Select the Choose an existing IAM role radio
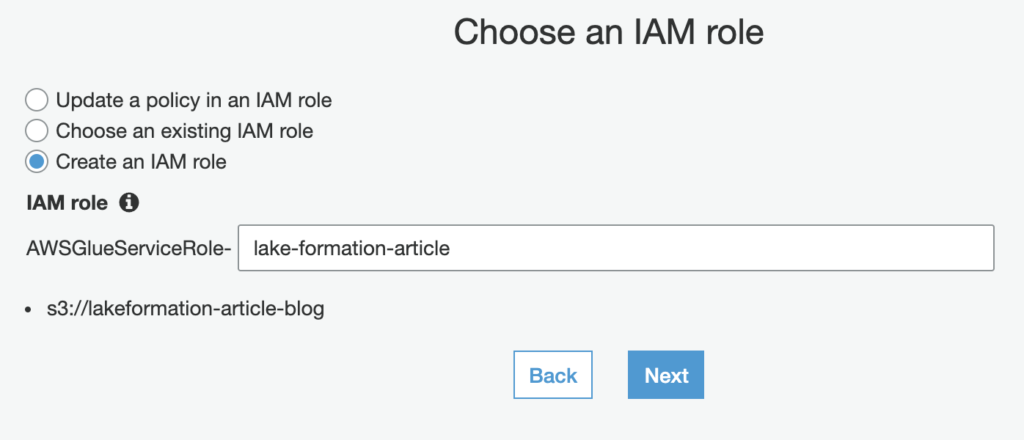 (37, 131)
